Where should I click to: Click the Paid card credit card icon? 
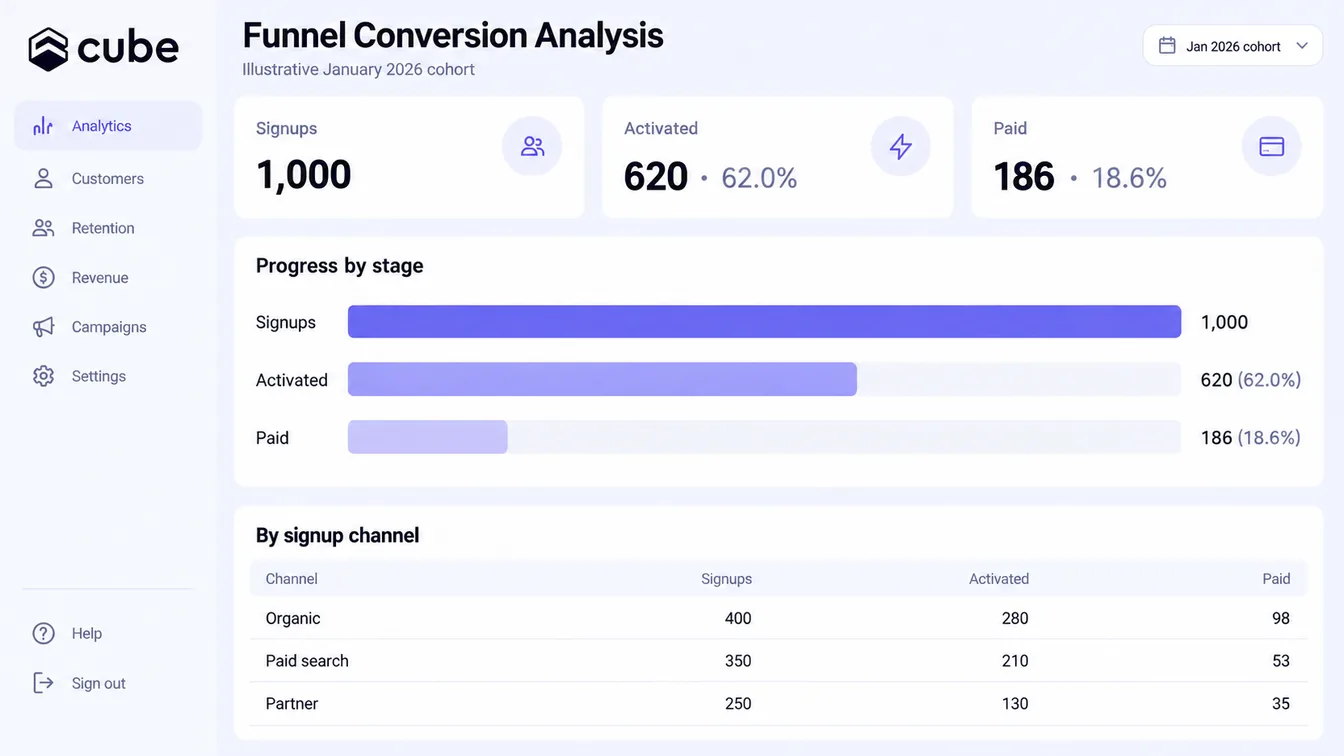[1271, 146]
